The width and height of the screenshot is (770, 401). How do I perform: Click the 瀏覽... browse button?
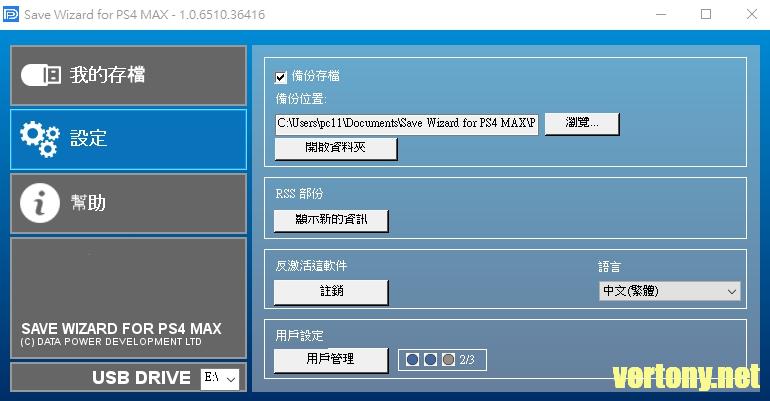582,123
